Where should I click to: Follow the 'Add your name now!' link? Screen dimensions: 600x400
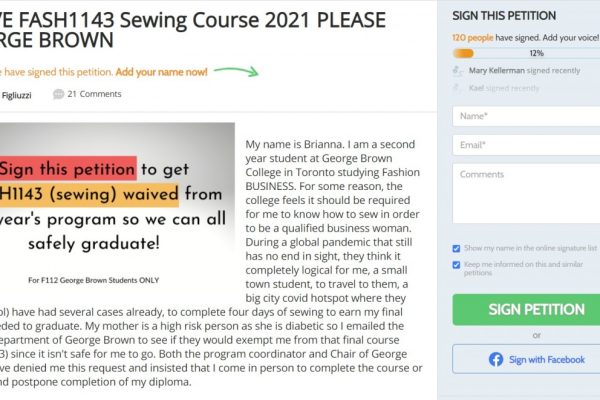(x=161, y=72)
